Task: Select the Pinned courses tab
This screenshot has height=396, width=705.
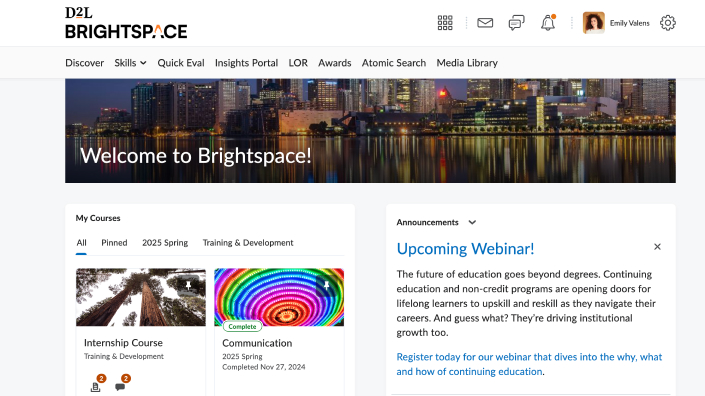Action: coord(114,243)
